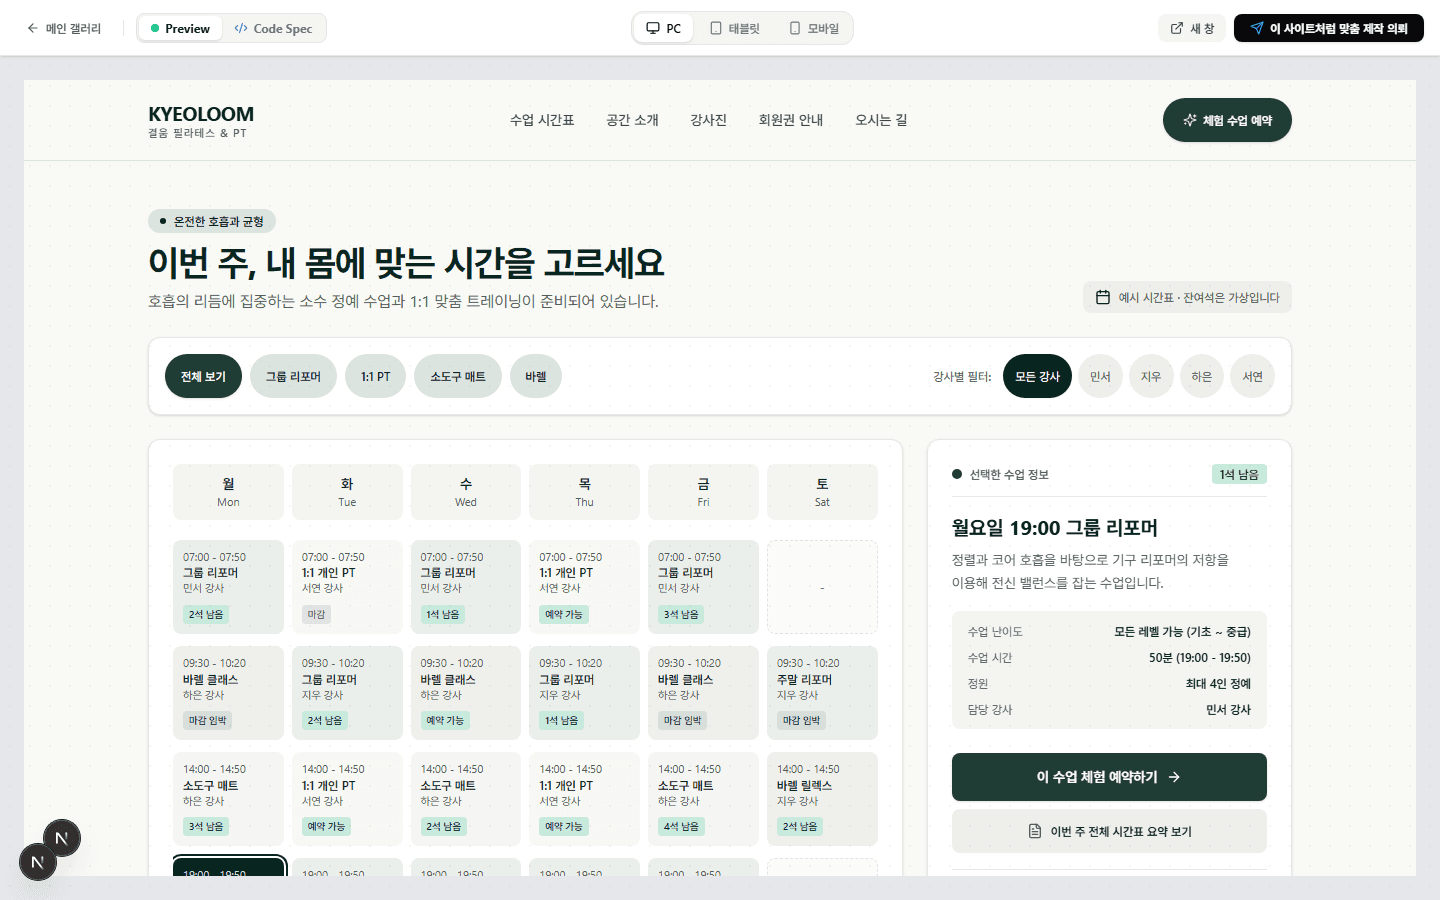The width and height of the screenshot is (1440, 900).
Task: Switch to the Preview tab
Action: [x=180, y=28]
